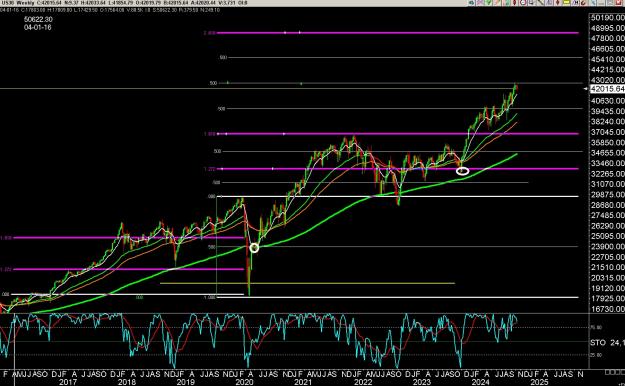Click the 48995.00 price axis label

[x=608, y=28]
